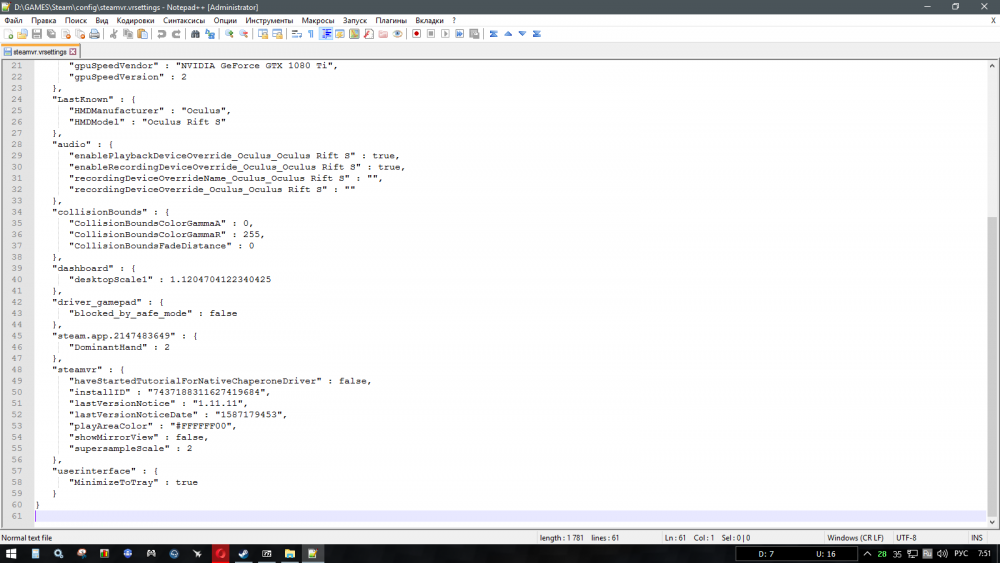The image size is (1000, 563).
Task: Click the last-difference plugin toolbar icon
Action: 536,34
